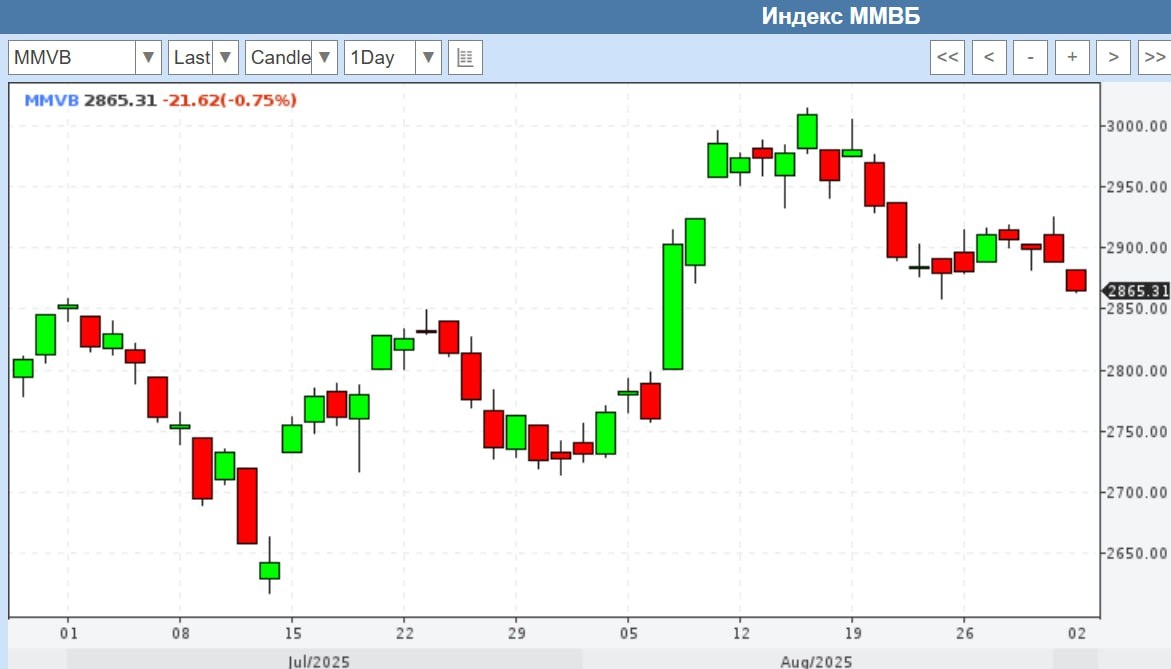
Task: Click the 26 date label on time axis
Action: (x=965, y=633)
